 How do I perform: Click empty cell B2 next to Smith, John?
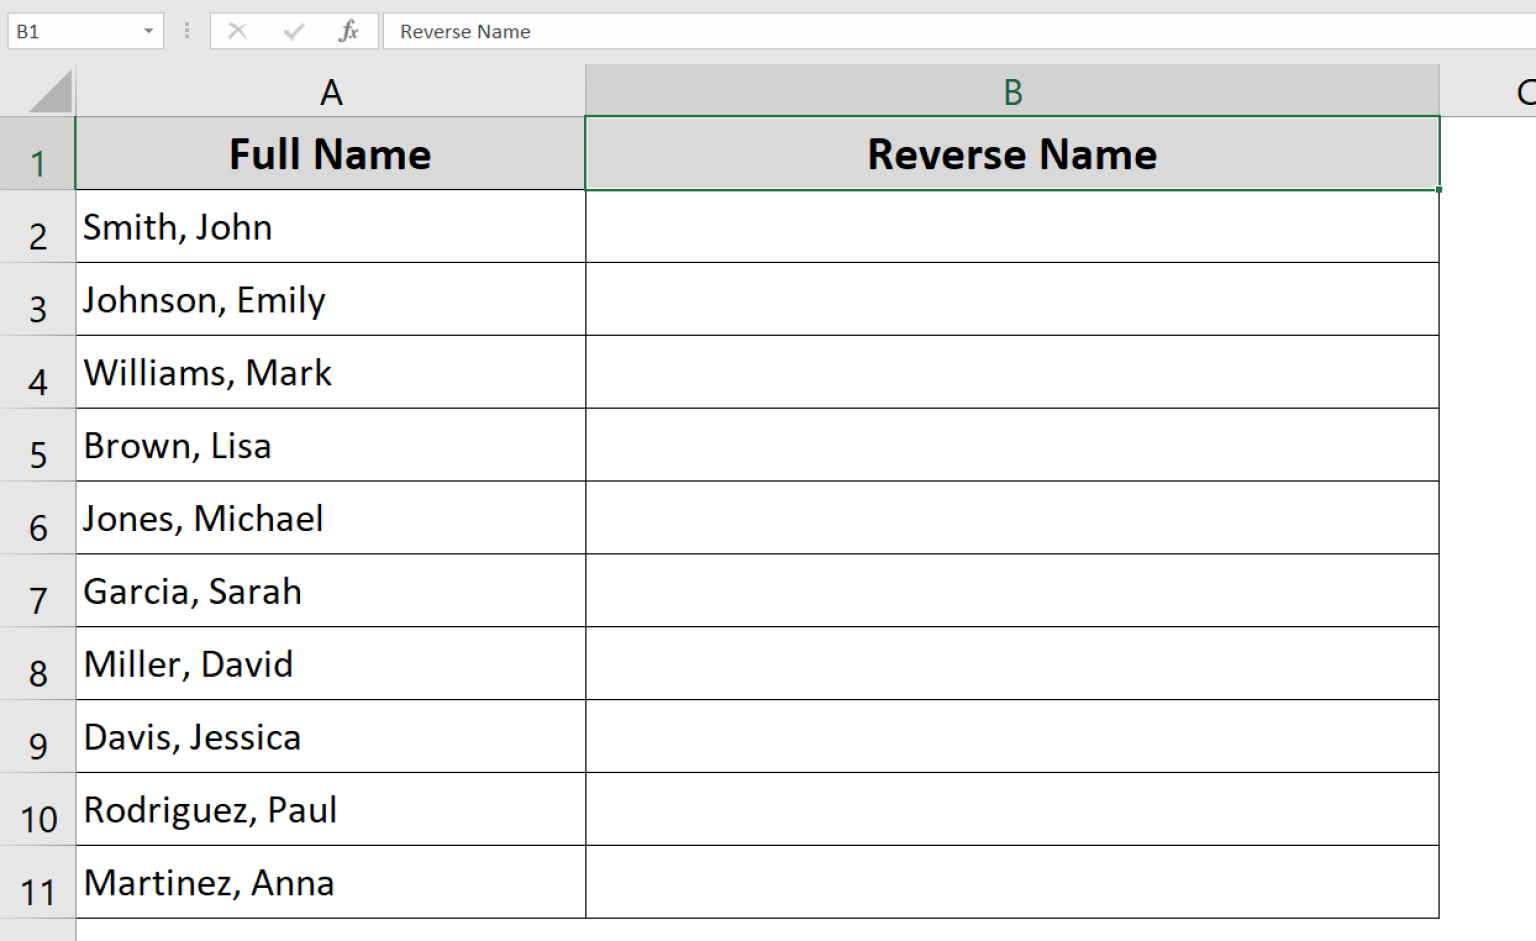point(1012,227)
